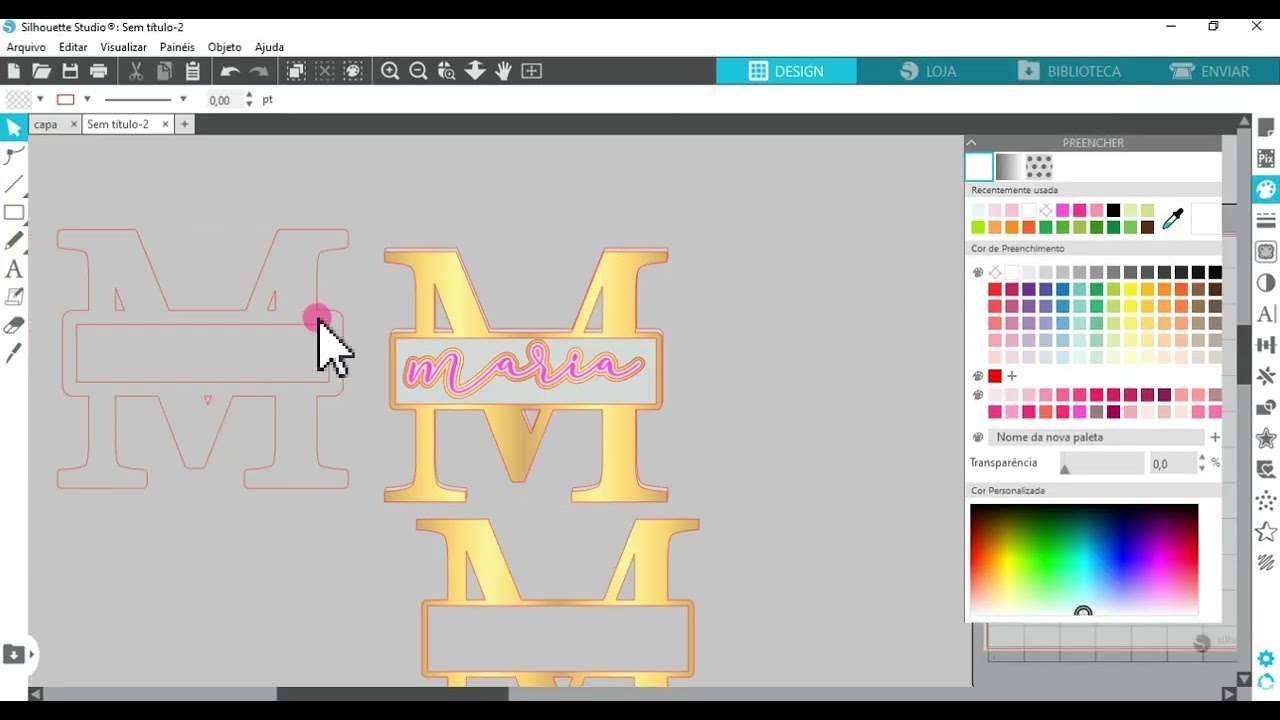Redo the last undone action
The image size is (1280, 720).
coord(259,71)
